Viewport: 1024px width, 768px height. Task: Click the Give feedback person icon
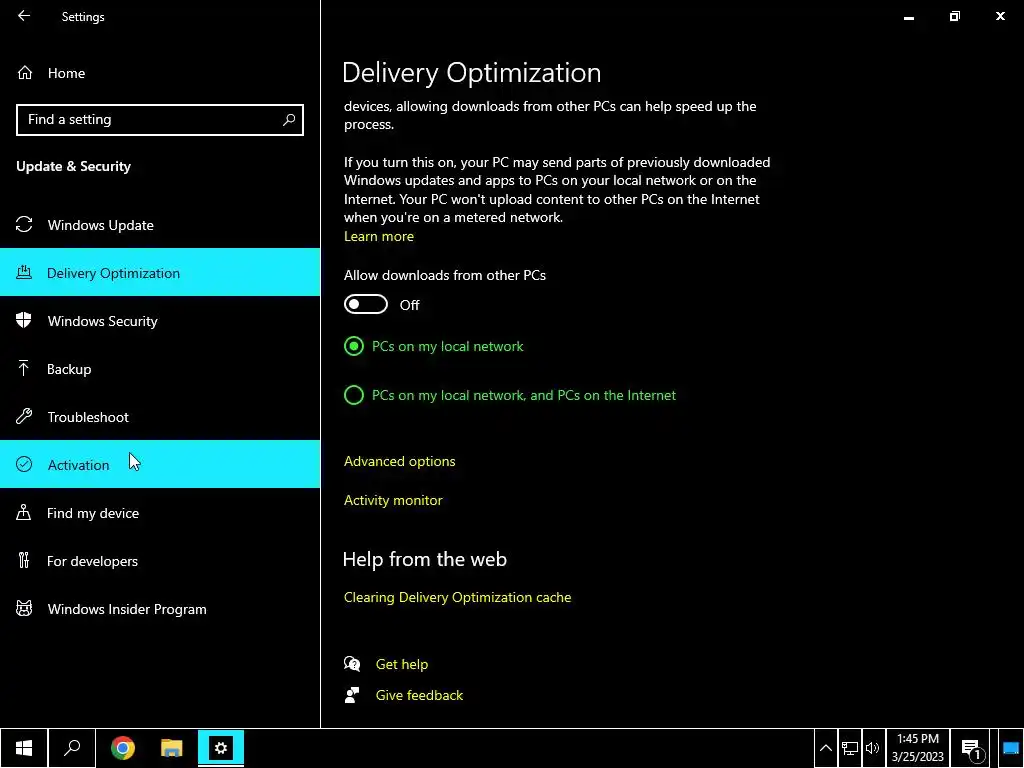pyautogui.click(x=352, y=695)
